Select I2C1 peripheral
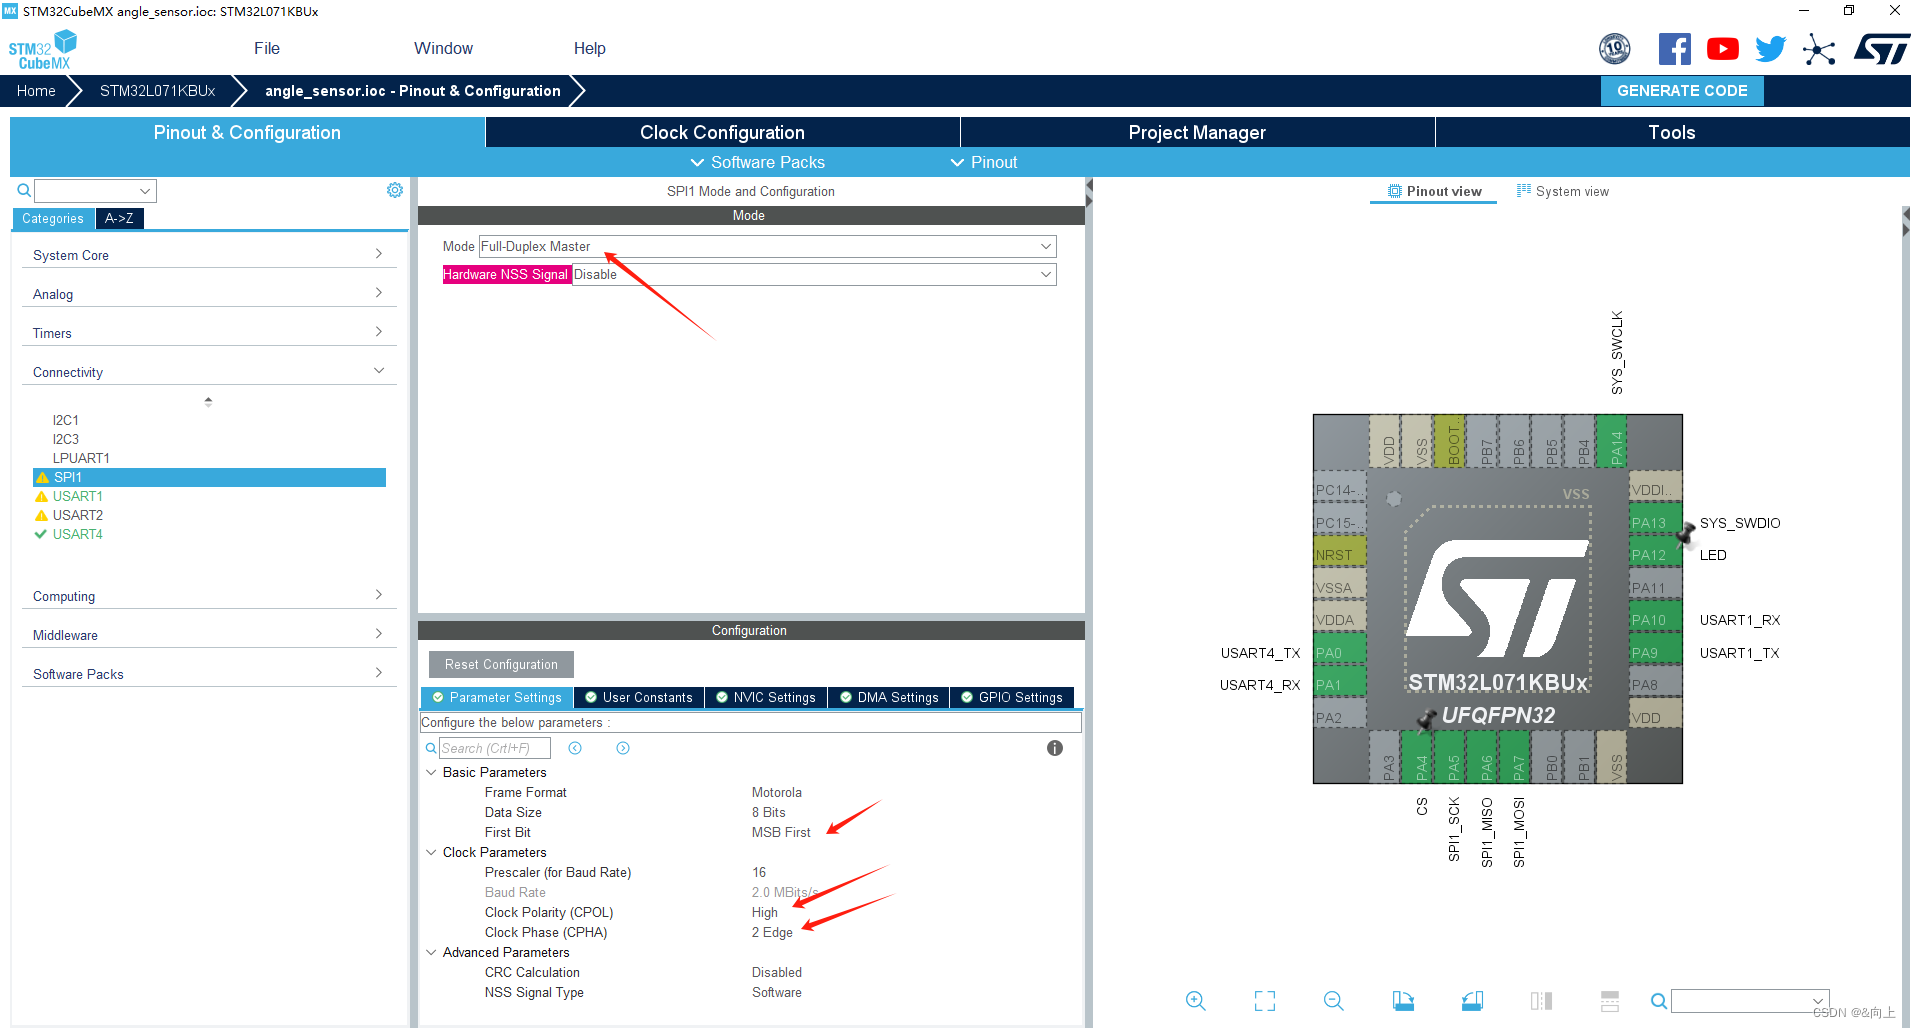Viewport: 1911px width, 1028px height. click(x=66, y=420)
